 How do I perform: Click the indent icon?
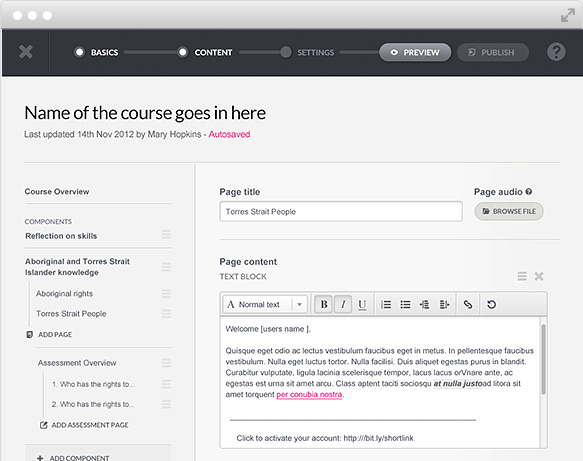(444, 305)
